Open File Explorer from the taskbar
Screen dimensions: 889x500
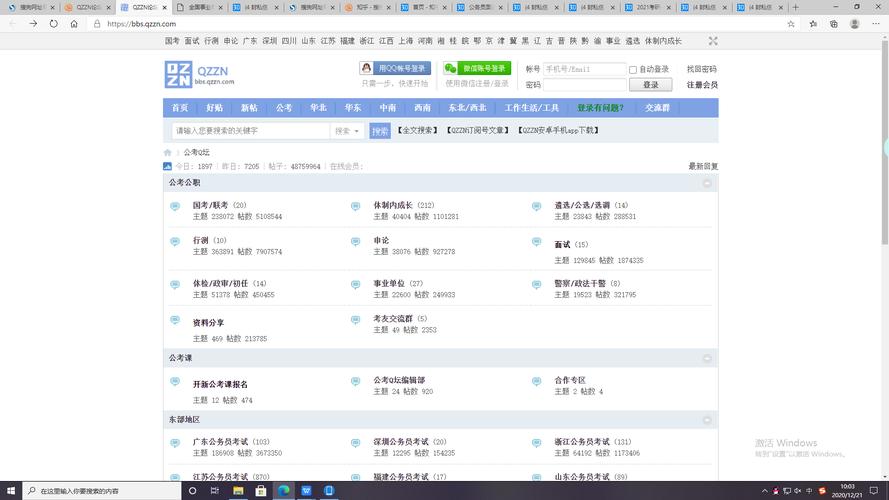tap(238, 491)
